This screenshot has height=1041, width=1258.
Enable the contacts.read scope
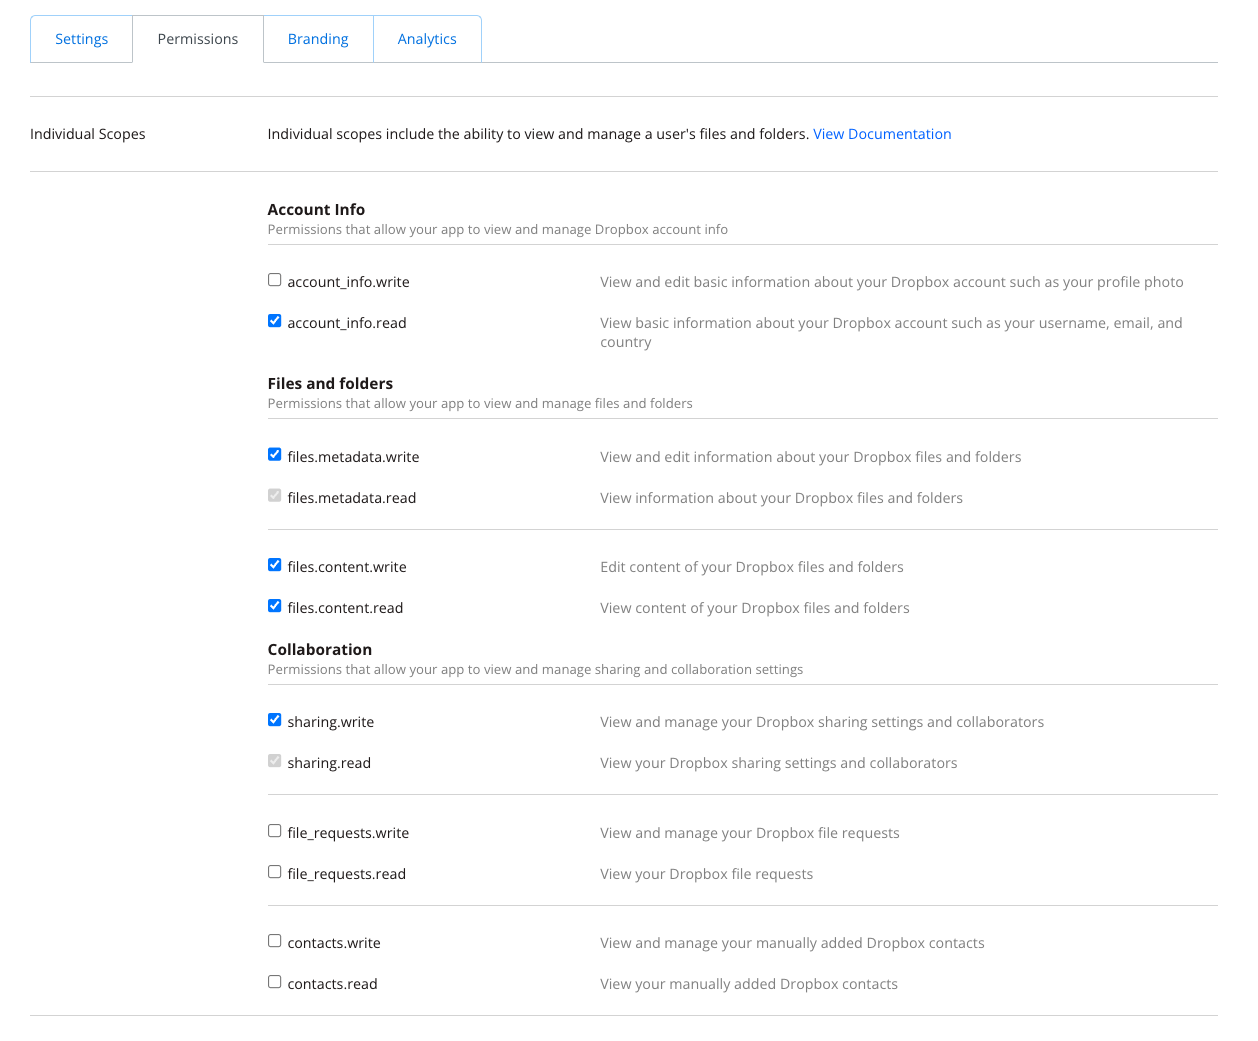(x=275, y=982)
